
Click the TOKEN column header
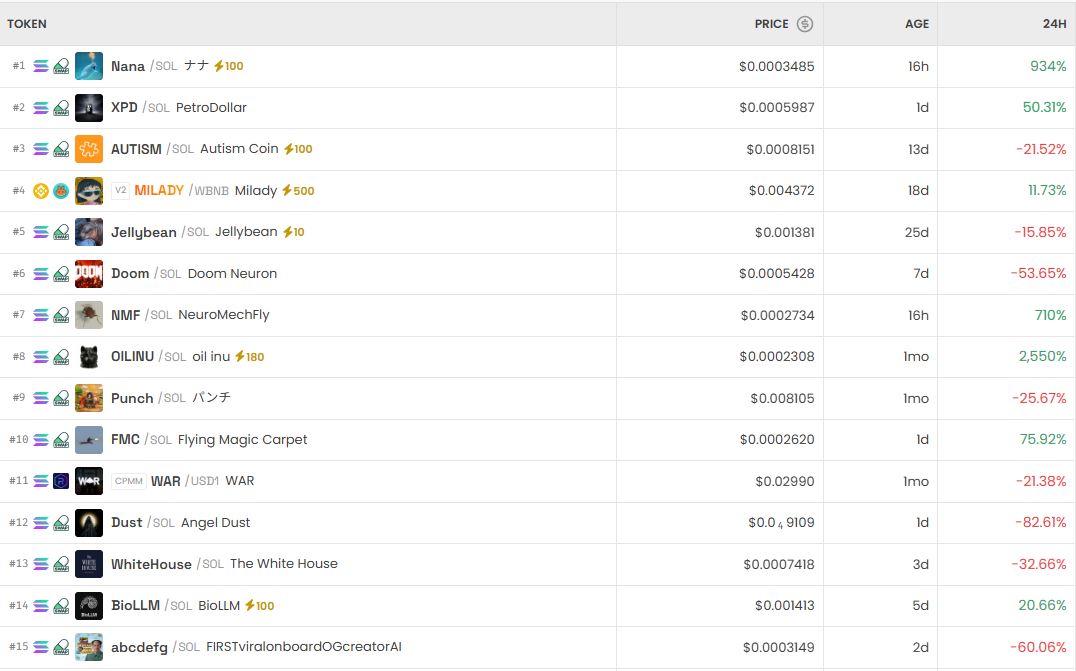tap(27, 24)
